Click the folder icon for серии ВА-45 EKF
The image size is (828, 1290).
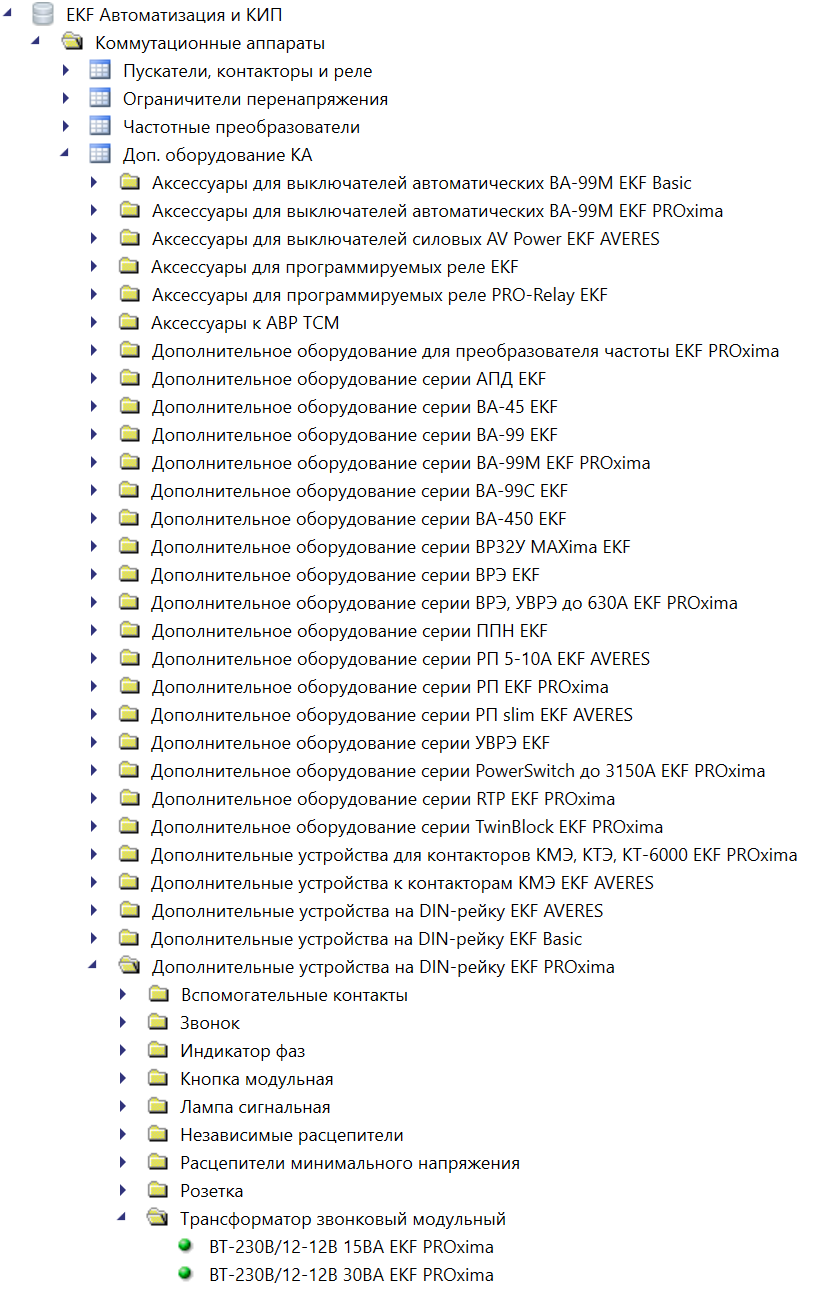128,407
